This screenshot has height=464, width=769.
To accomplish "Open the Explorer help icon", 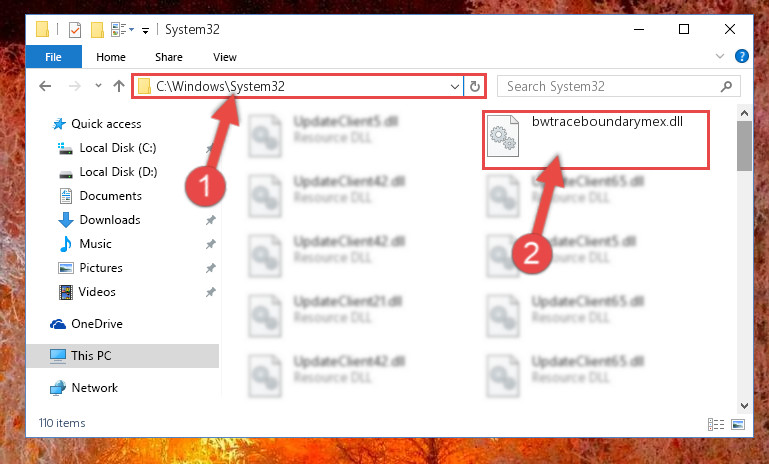I will point(742,56).
